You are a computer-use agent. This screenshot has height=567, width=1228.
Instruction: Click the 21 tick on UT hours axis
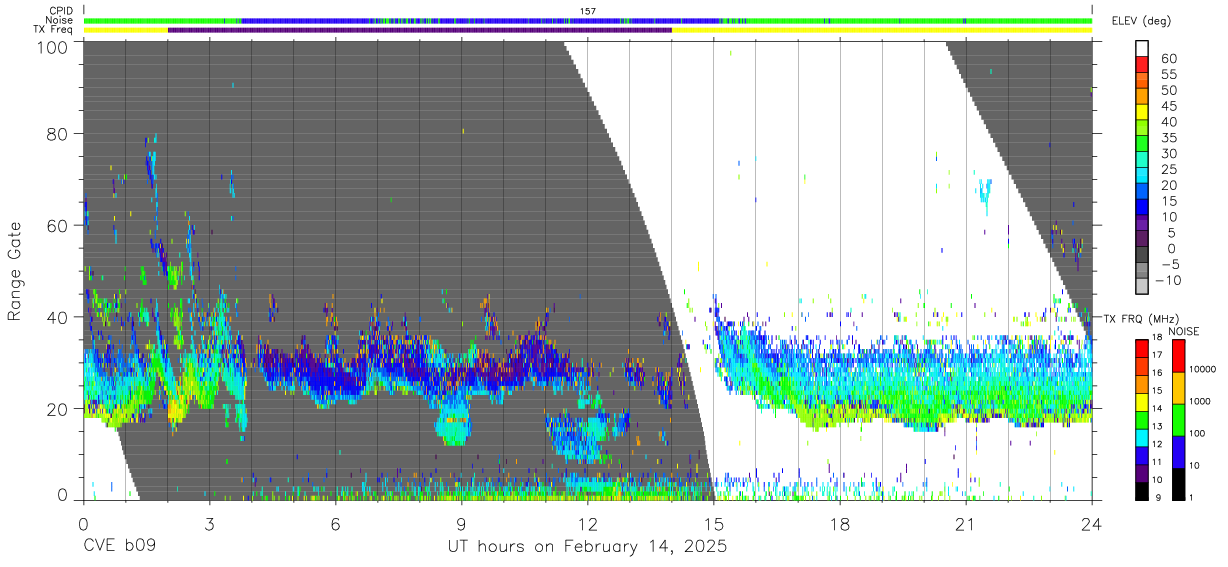(x=966, y=523)
